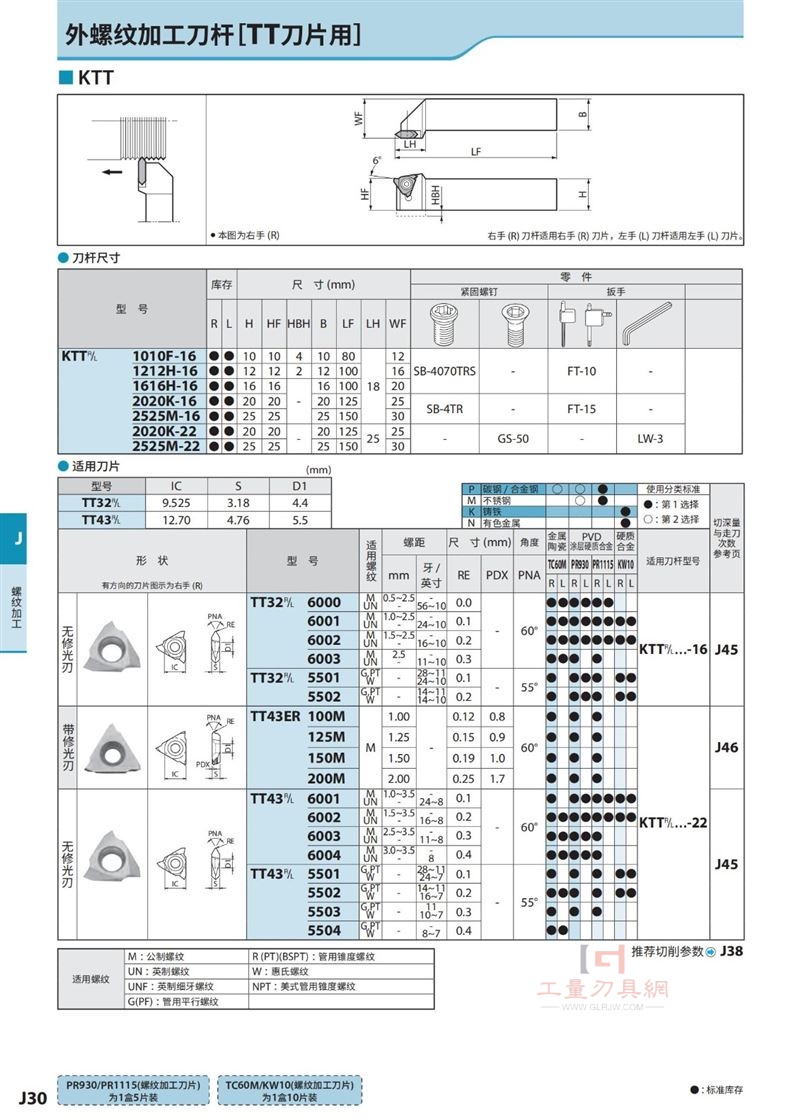Click model row 2525M-22
The image size is (800, 1120).
pos(400,446)
